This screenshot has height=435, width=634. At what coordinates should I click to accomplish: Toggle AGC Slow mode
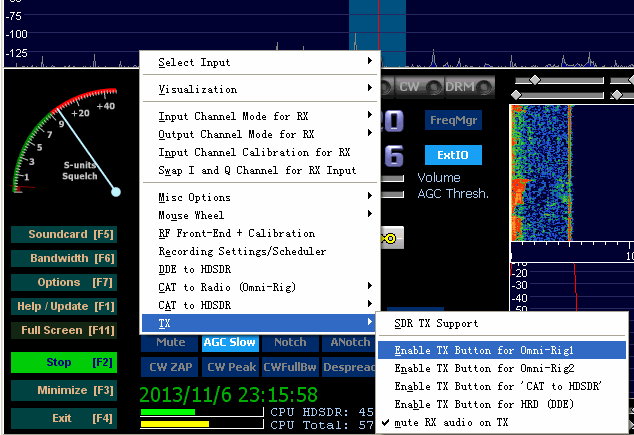point(230,342)
